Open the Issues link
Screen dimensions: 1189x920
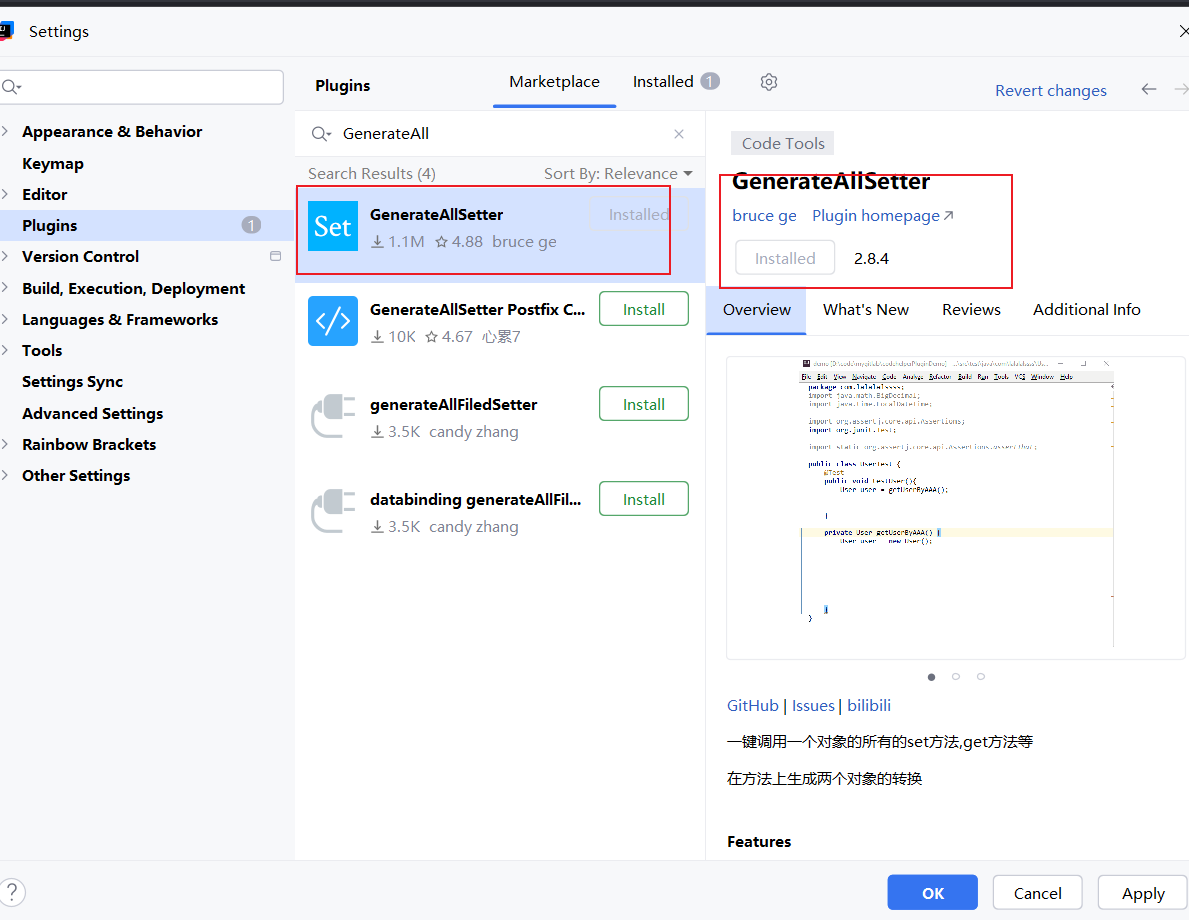click(x=813, y=705)
